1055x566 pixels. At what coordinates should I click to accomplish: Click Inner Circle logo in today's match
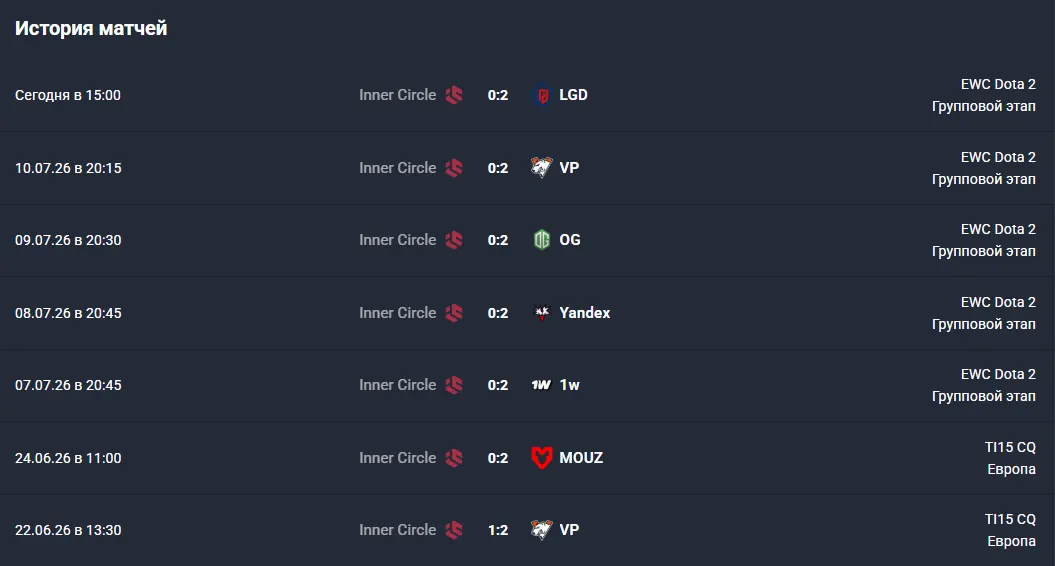point(454,95)
